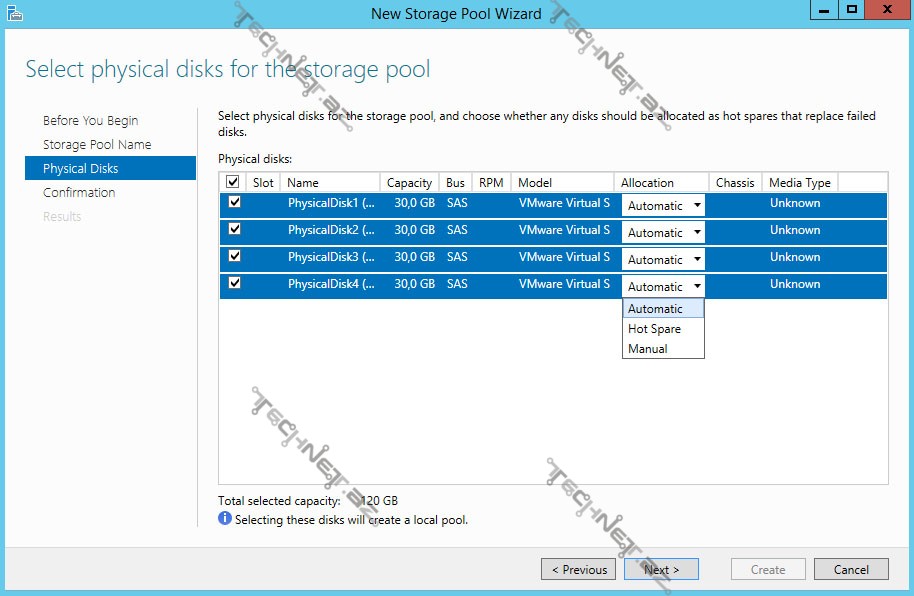Cancel the storage pool wizard
The image size is (914, 596).
coord(850,569)
